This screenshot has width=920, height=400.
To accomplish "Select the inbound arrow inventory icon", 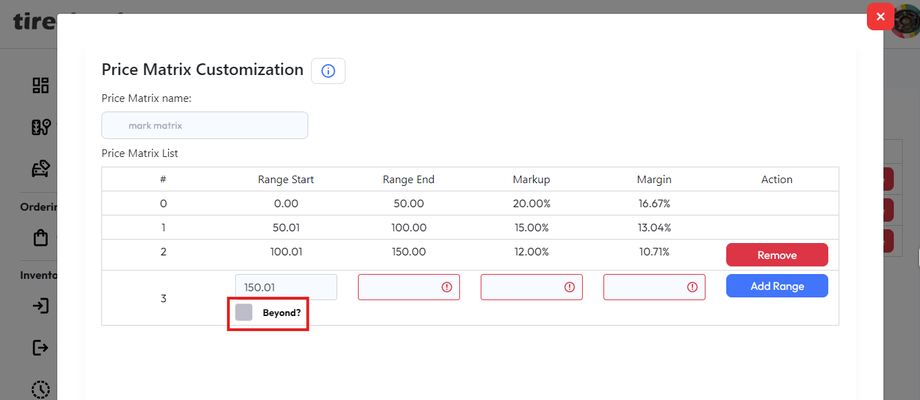I will click(40, 306).
